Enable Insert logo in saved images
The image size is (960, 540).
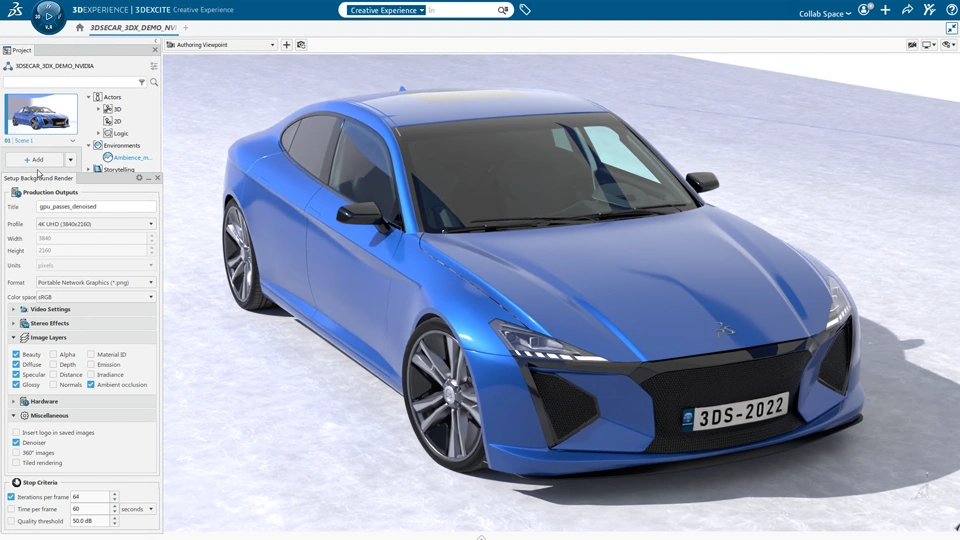click(x=16, y=432)
